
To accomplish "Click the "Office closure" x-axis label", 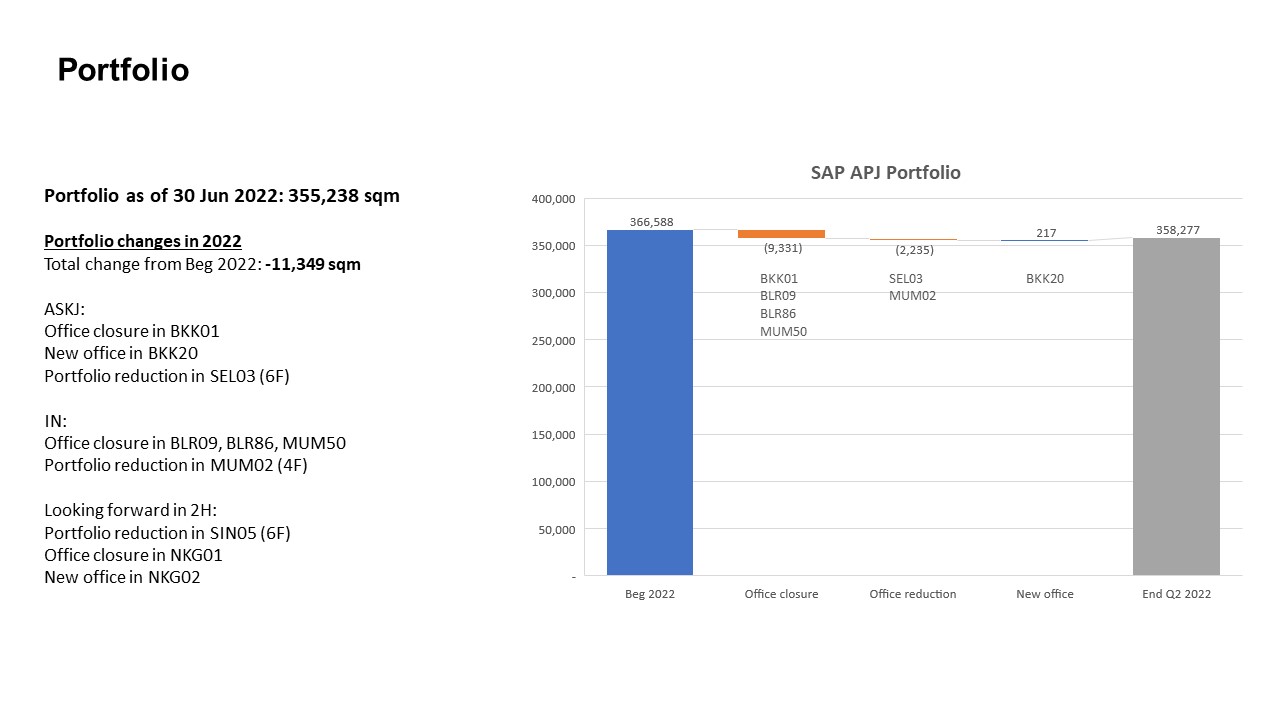I will (781, 594).
